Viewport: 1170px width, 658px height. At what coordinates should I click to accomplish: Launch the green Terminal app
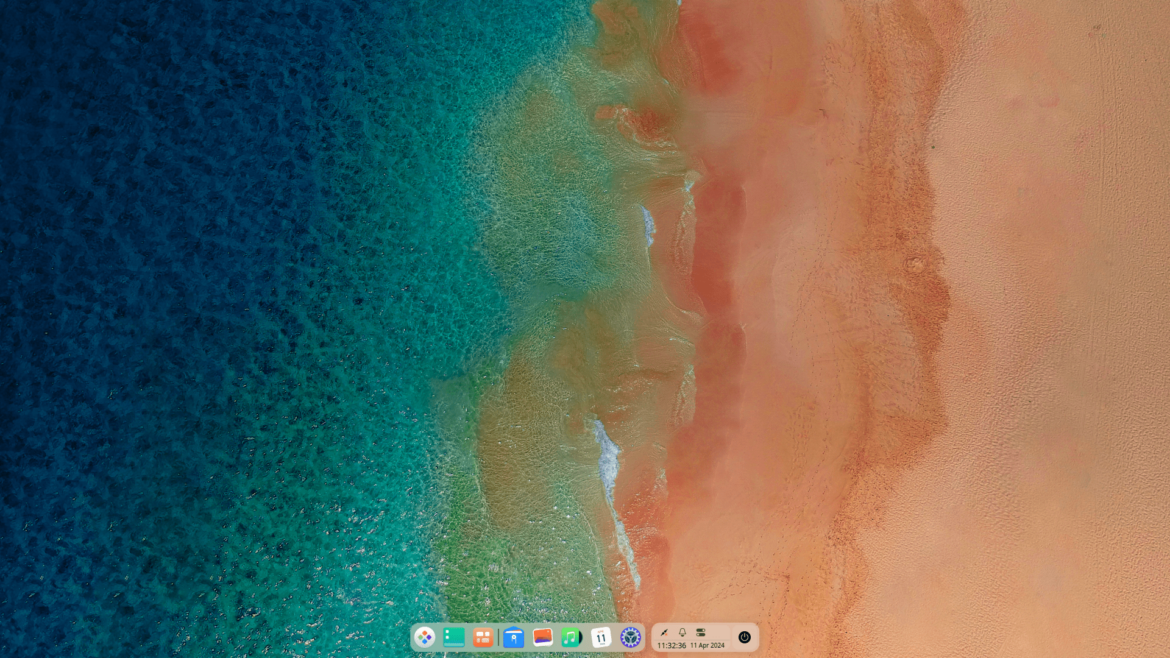[452, 637]
